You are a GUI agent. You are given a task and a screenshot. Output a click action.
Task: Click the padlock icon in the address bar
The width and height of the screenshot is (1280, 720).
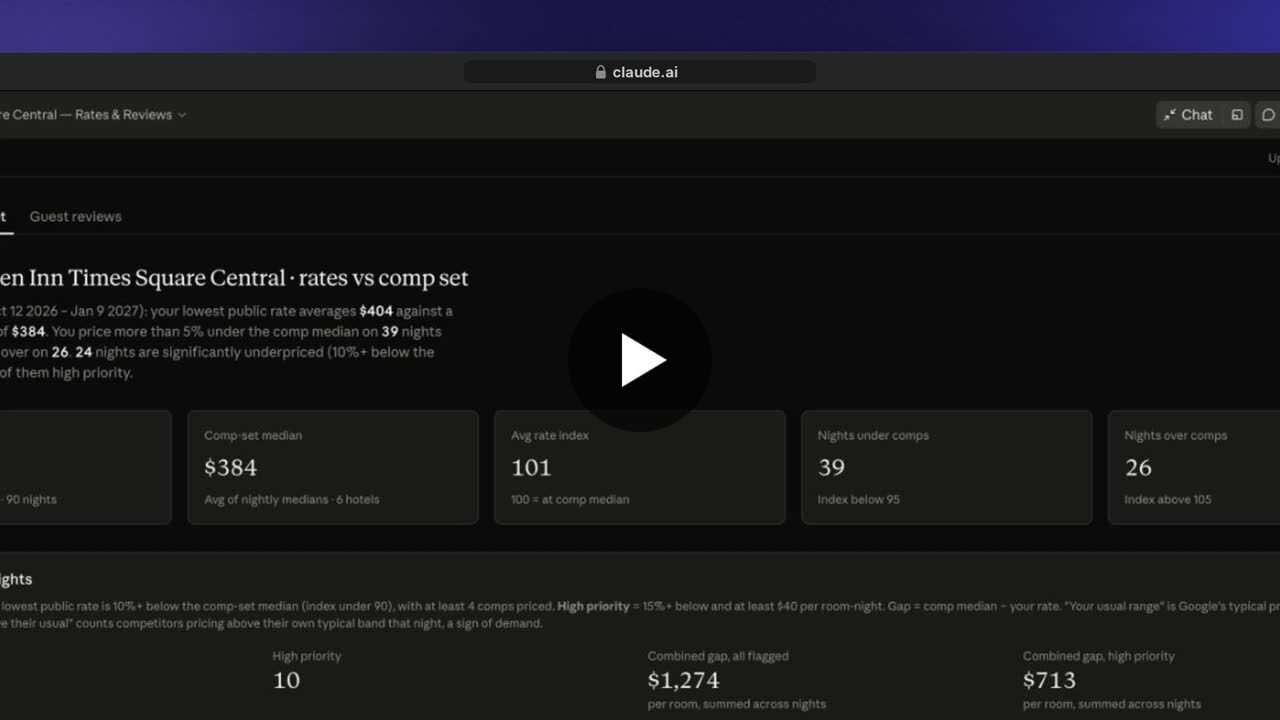[601, 72]
